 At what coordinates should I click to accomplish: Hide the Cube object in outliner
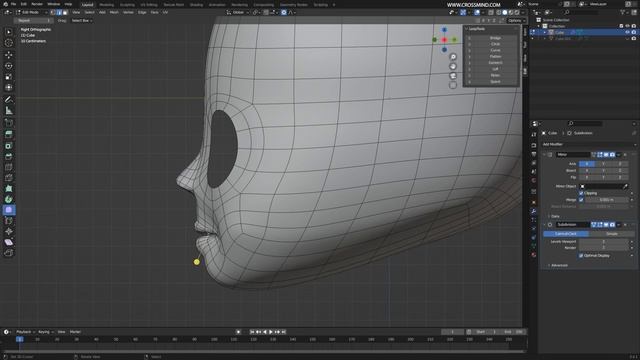pyautogui.click(x=627, y=32)
